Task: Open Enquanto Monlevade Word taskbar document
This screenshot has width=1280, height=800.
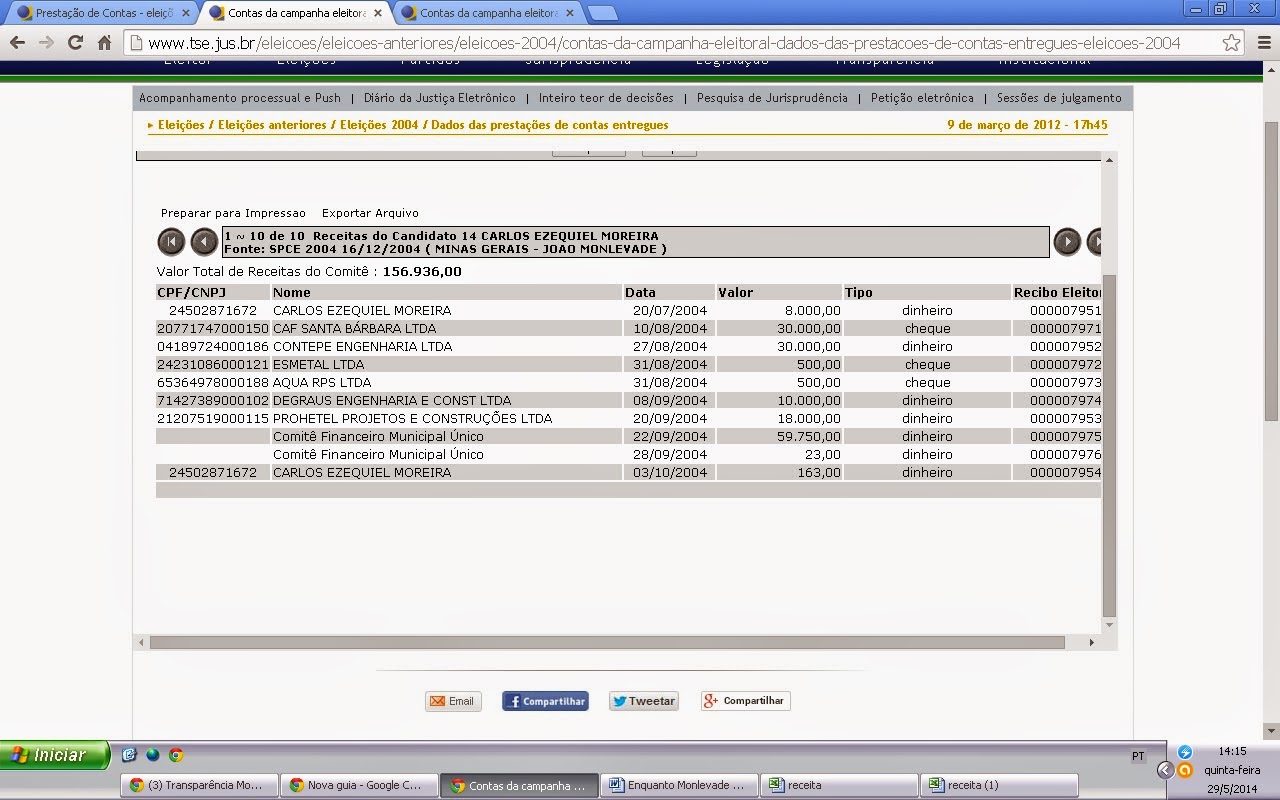Action: pos(678,785)
